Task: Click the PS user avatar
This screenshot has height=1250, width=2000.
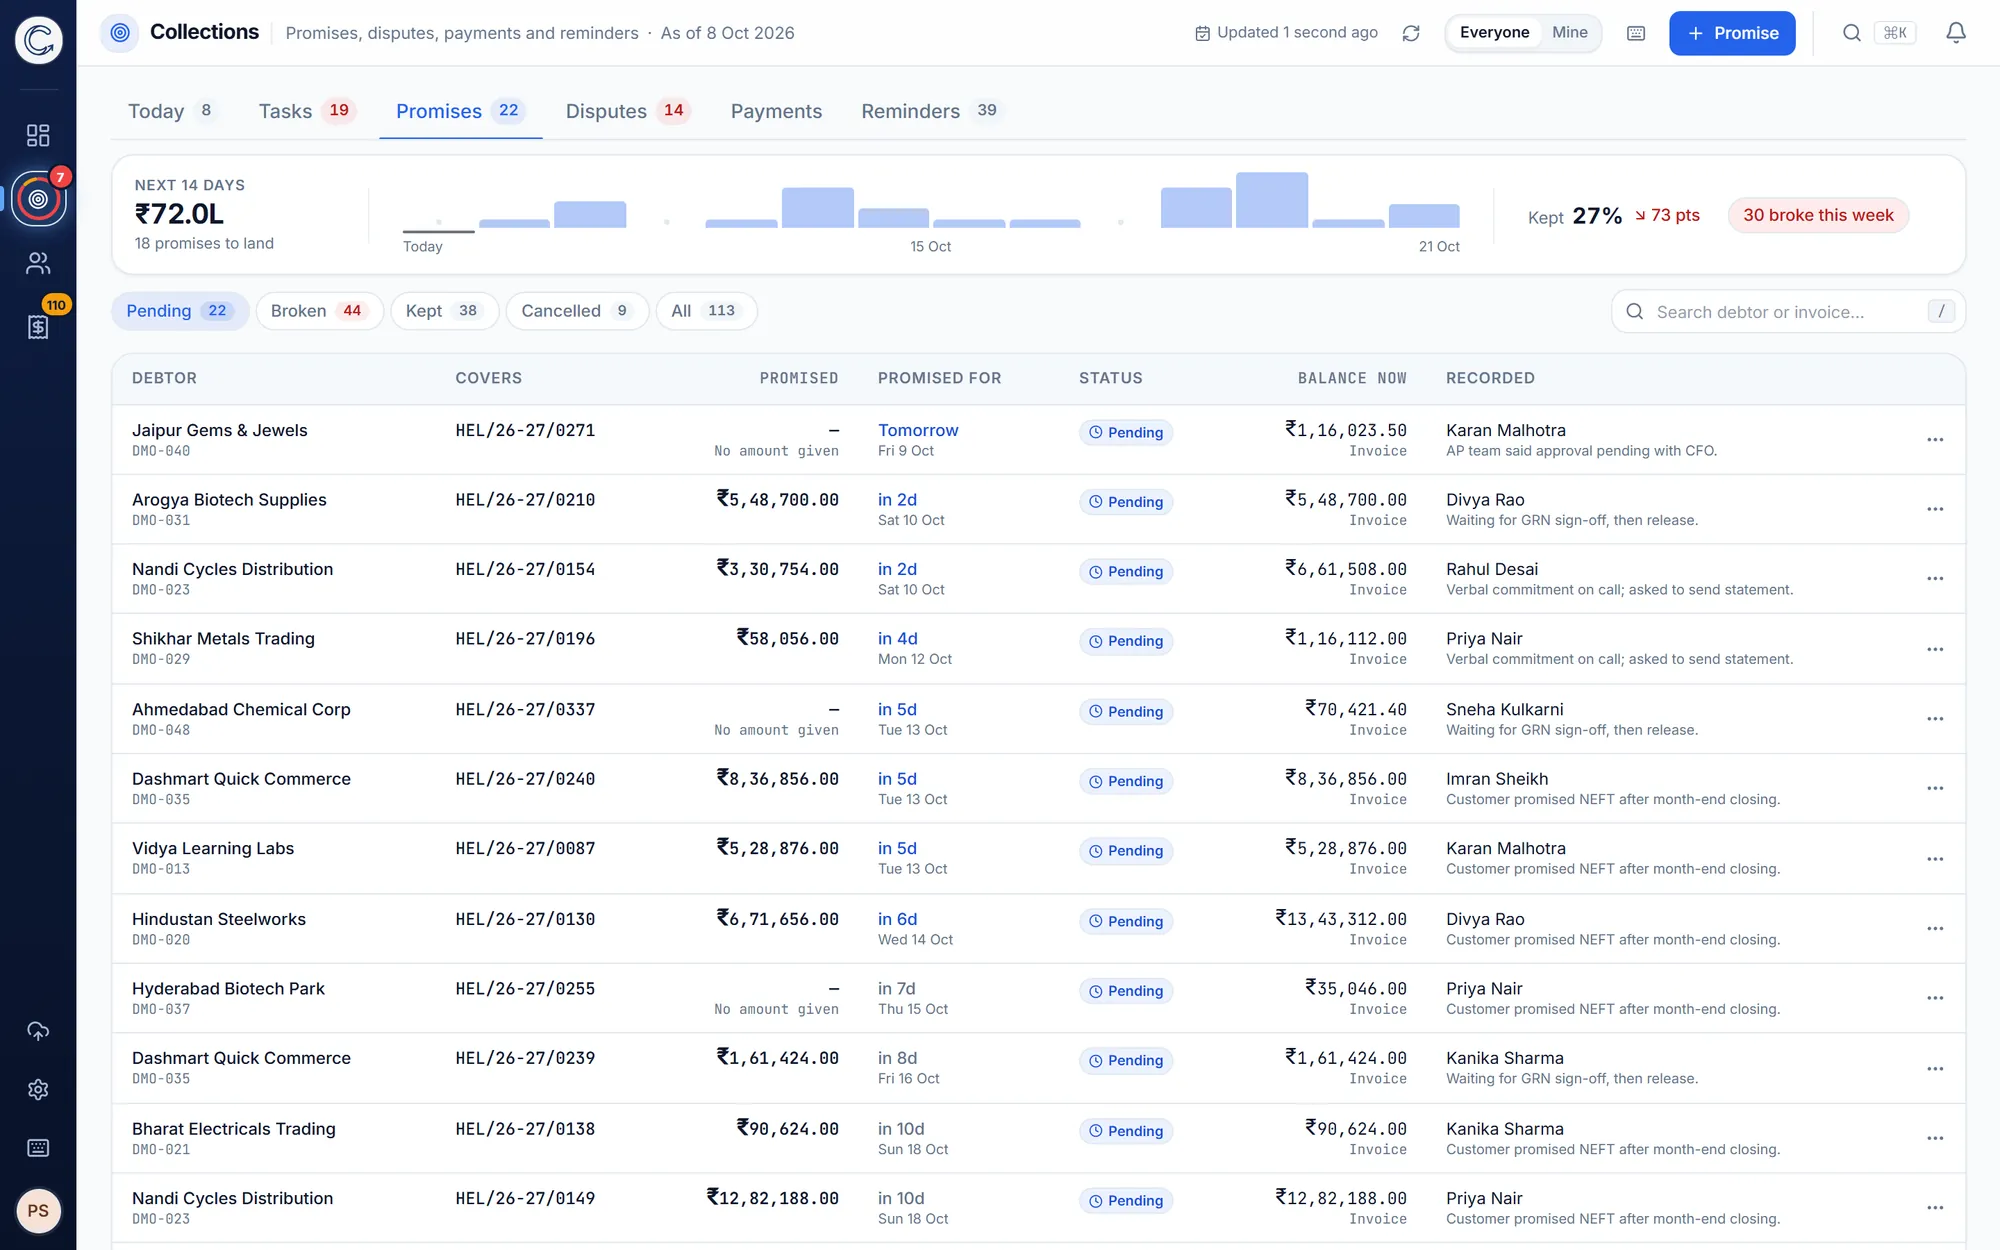Action: point(38,1211)
